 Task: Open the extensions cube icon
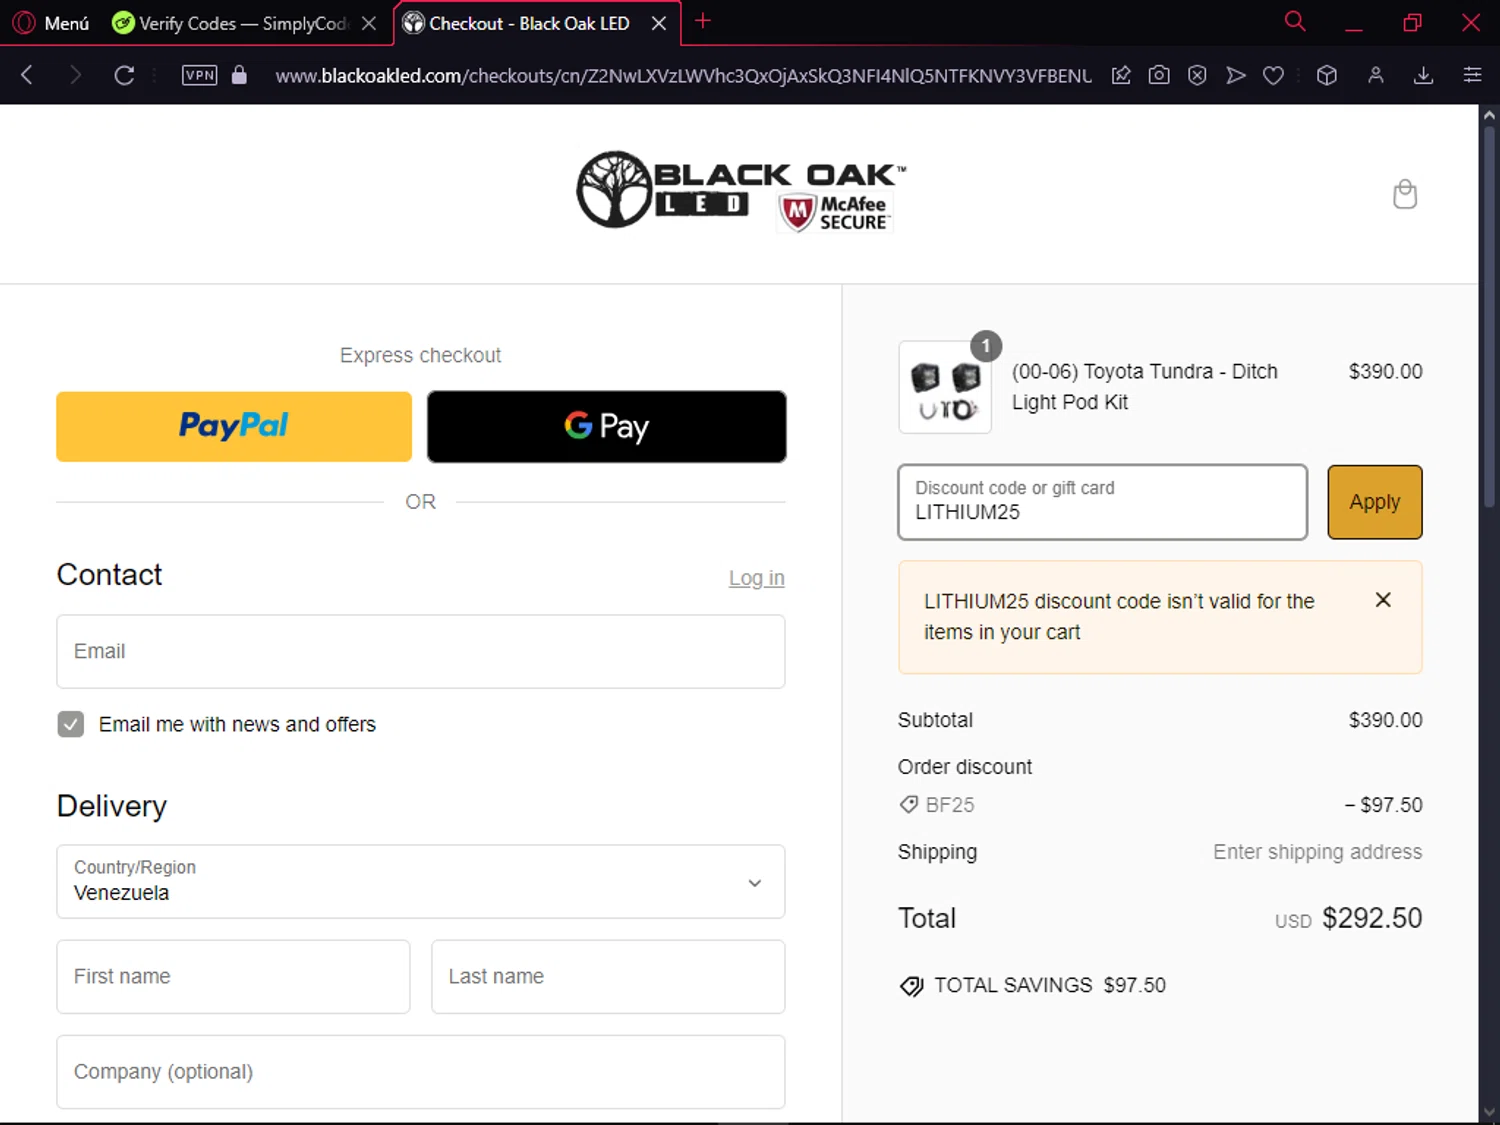coord(1327,75)
